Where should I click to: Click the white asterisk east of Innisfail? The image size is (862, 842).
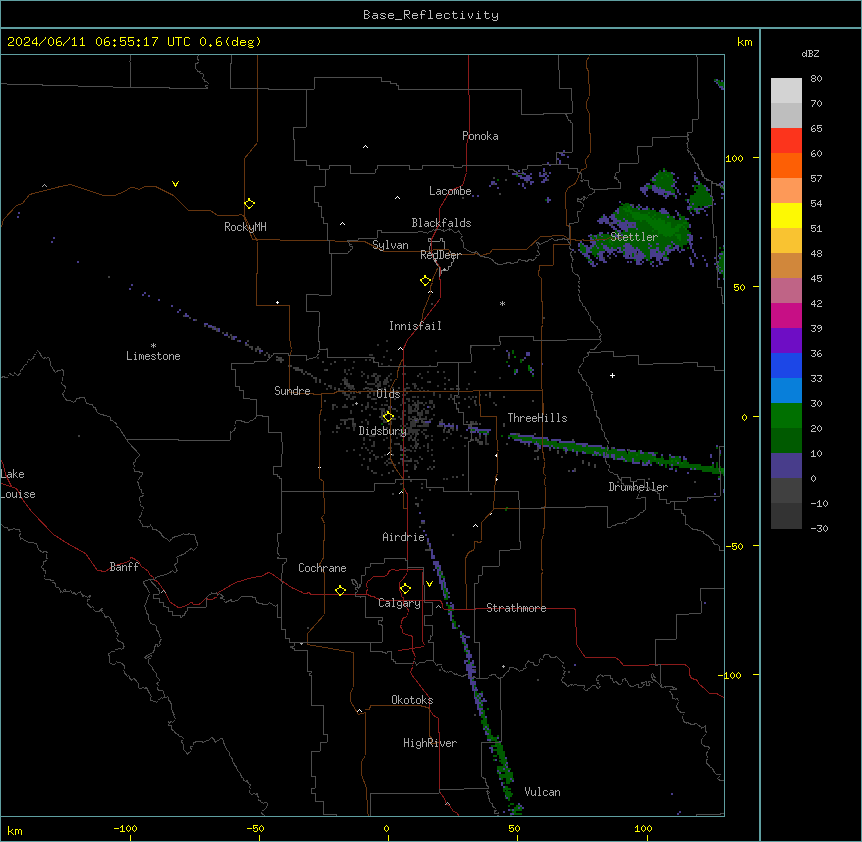[502, 303]
